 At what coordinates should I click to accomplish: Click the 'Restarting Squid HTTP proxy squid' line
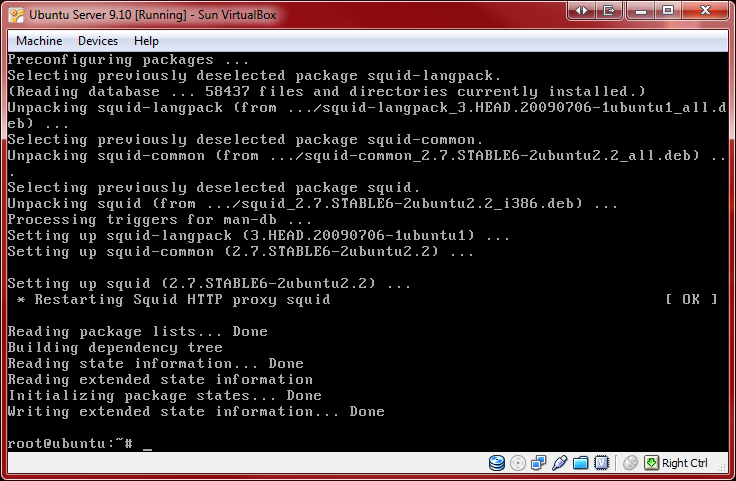(173, 299)
